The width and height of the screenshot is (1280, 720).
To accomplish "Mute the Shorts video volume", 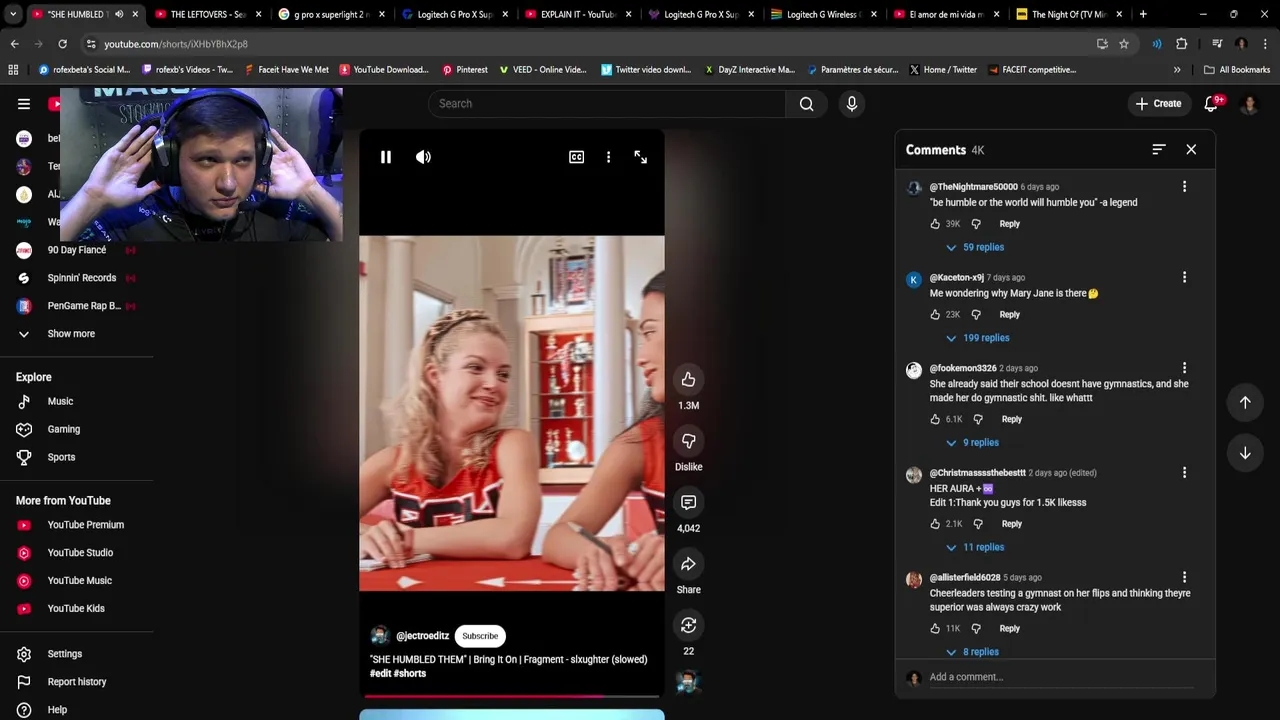I will [x=423, y=157].
